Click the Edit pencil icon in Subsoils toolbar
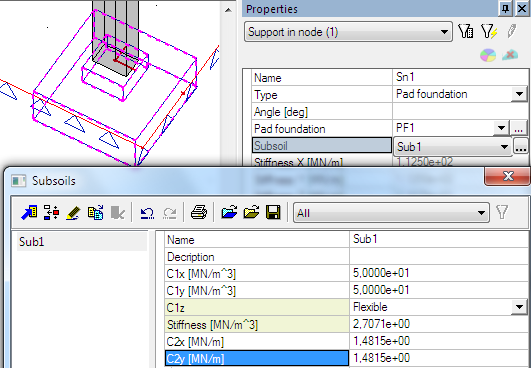 coord(73,213)
